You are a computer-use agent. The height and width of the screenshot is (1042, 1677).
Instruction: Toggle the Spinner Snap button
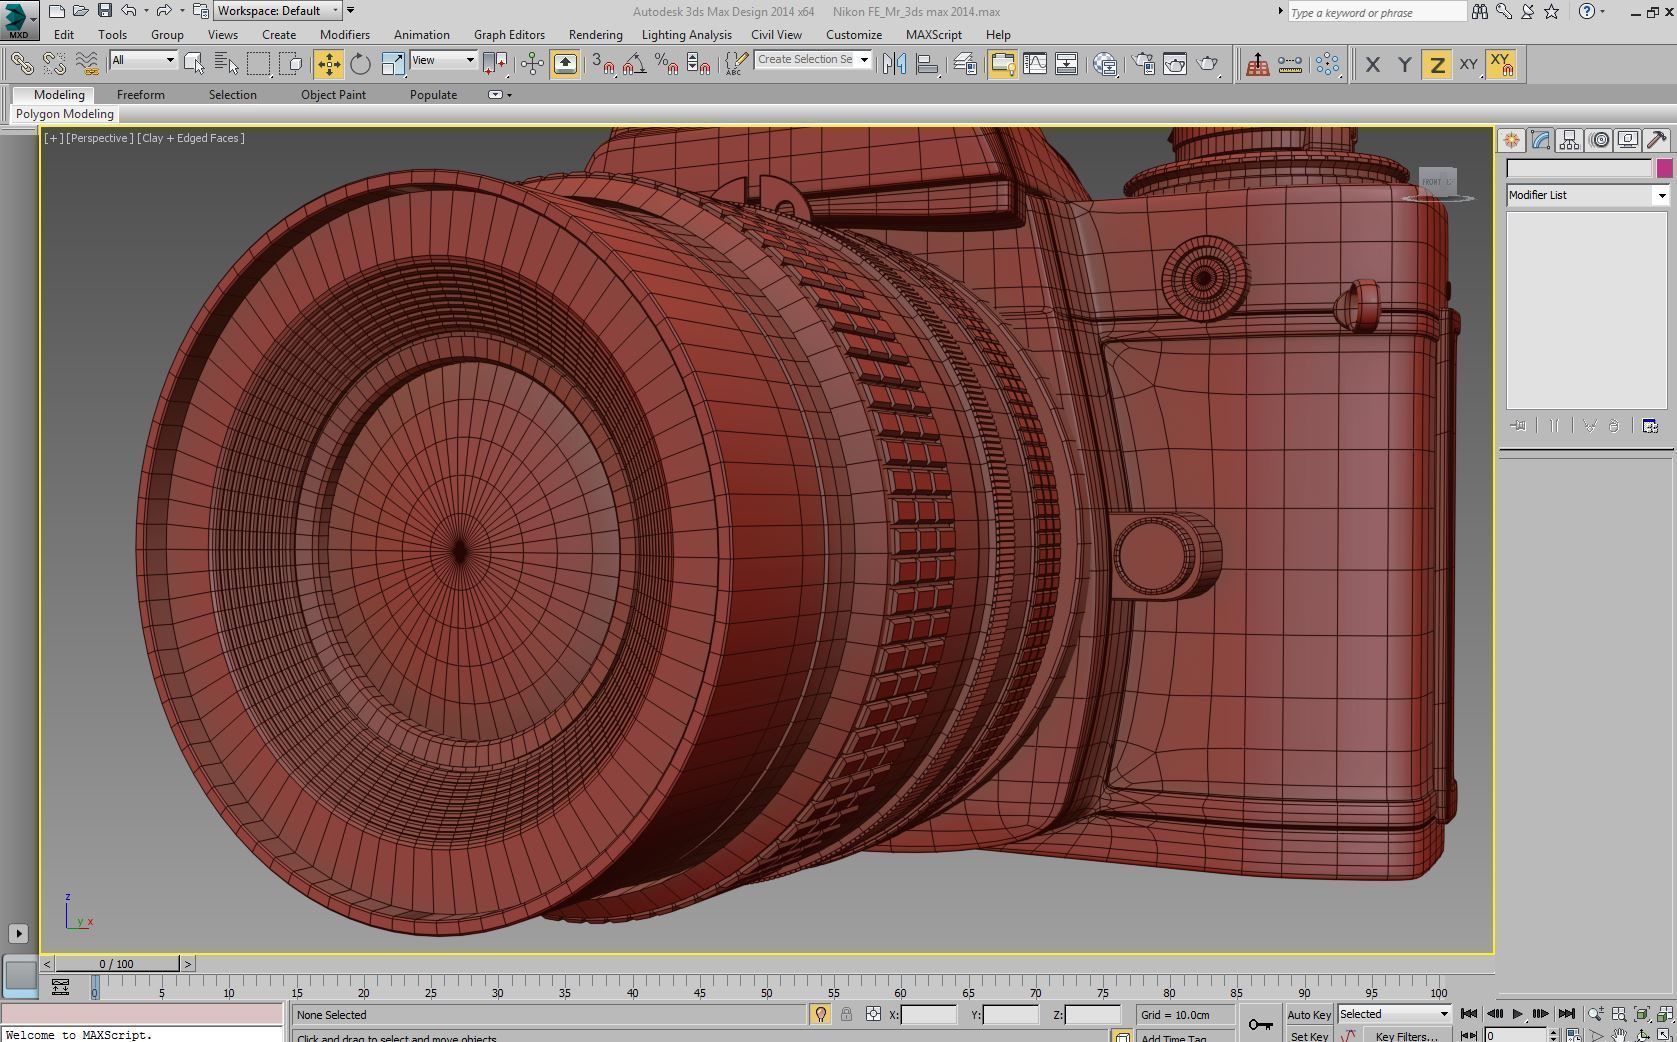699,64
